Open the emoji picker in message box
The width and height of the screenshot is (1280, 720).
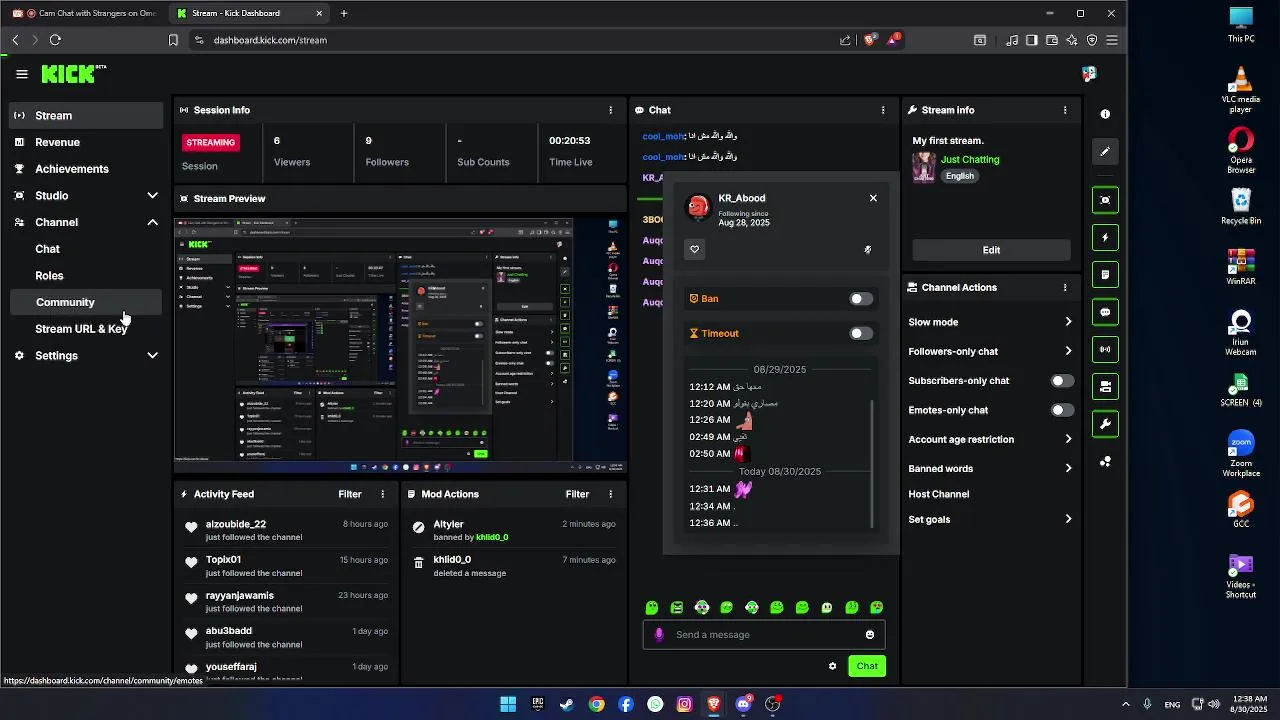click(x=870, y=634)
